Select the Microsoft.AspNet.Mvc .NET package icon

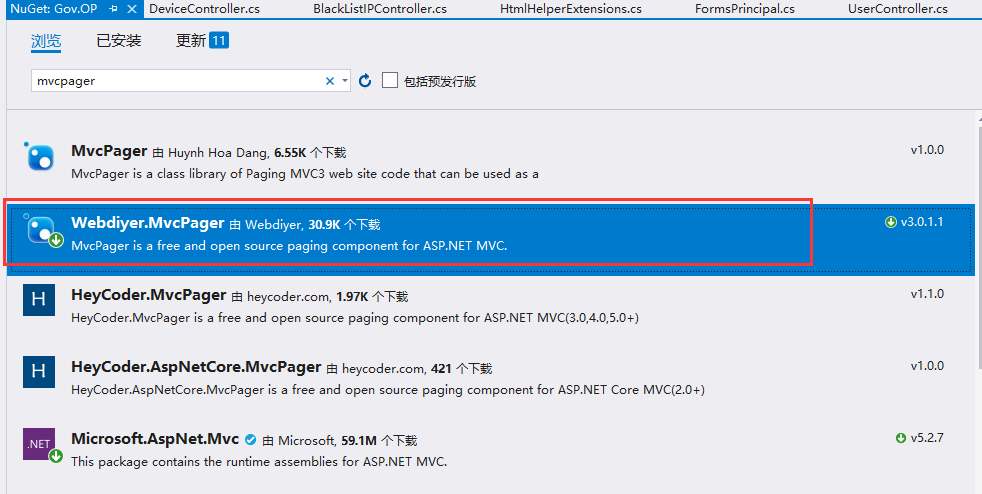coord(41,445)
